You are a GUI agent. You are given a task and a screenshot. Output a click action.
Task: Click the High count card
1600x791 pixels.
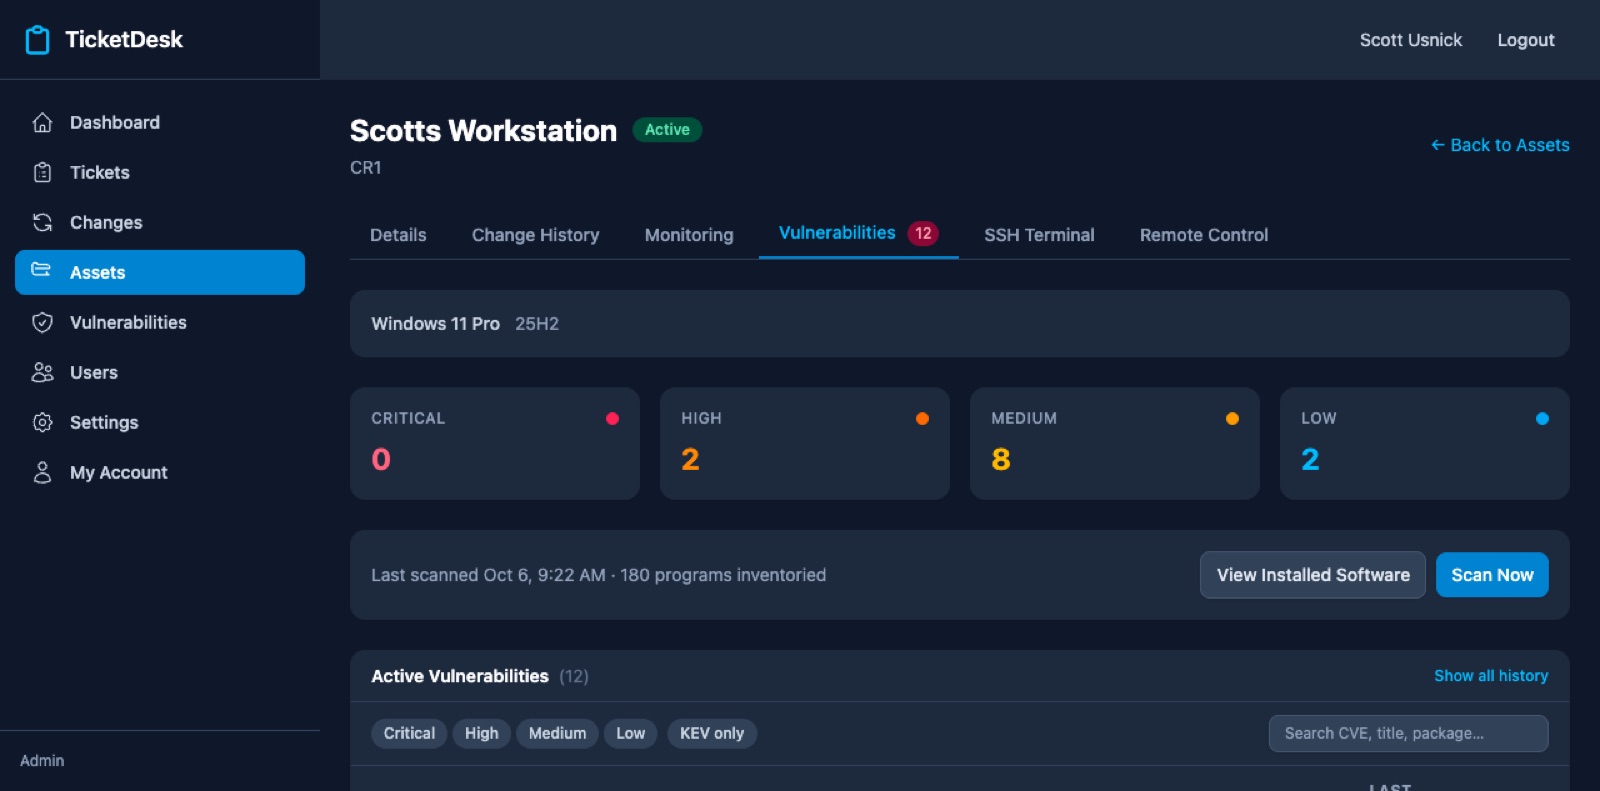805,443
